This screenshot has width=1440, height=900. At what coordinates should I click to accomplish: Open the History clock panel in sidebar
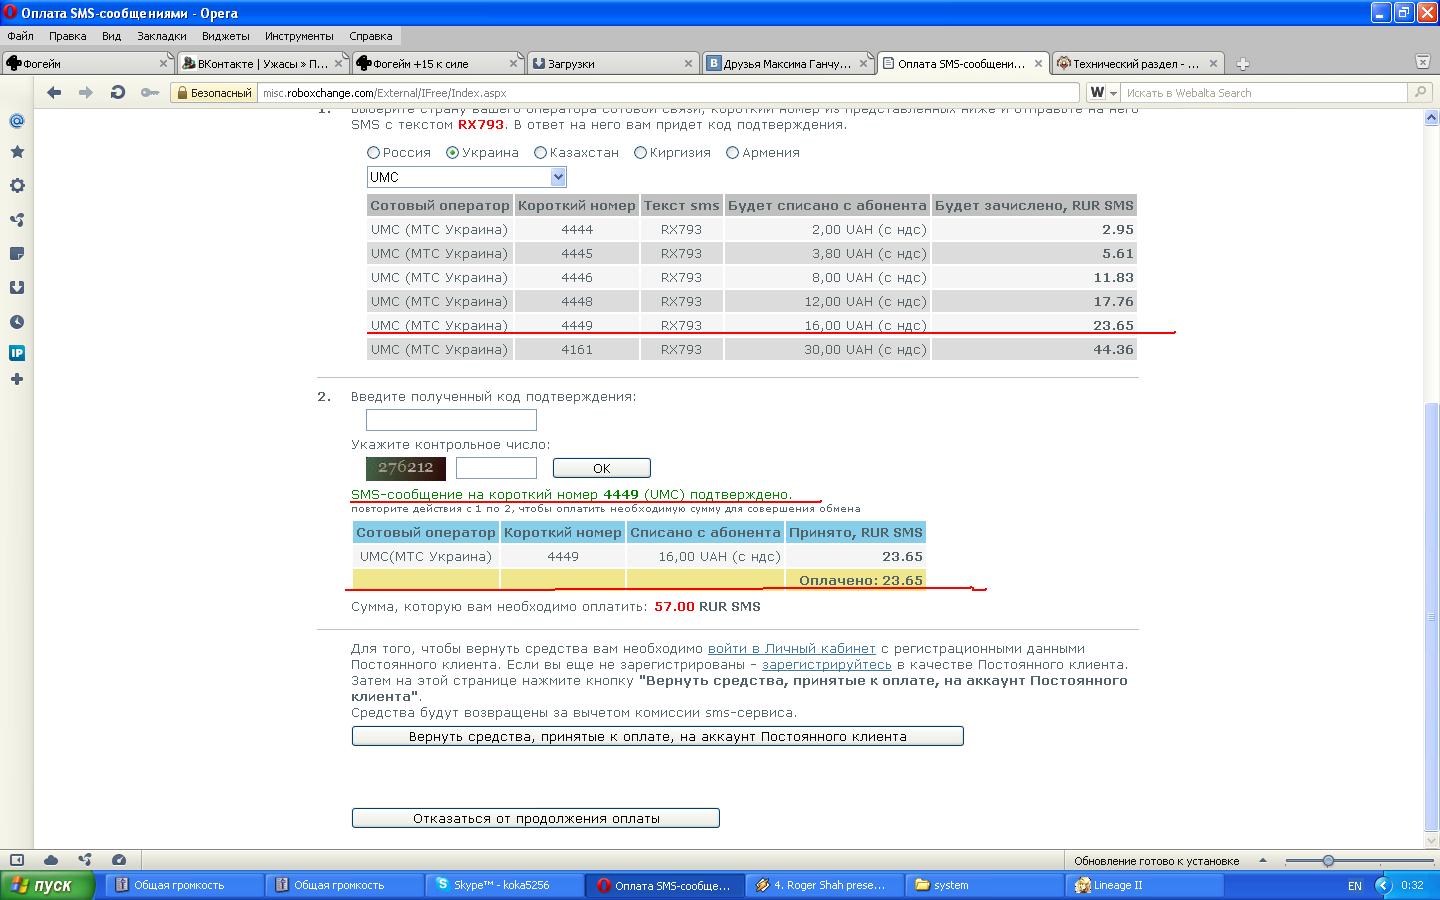click(x=17, y=322)
